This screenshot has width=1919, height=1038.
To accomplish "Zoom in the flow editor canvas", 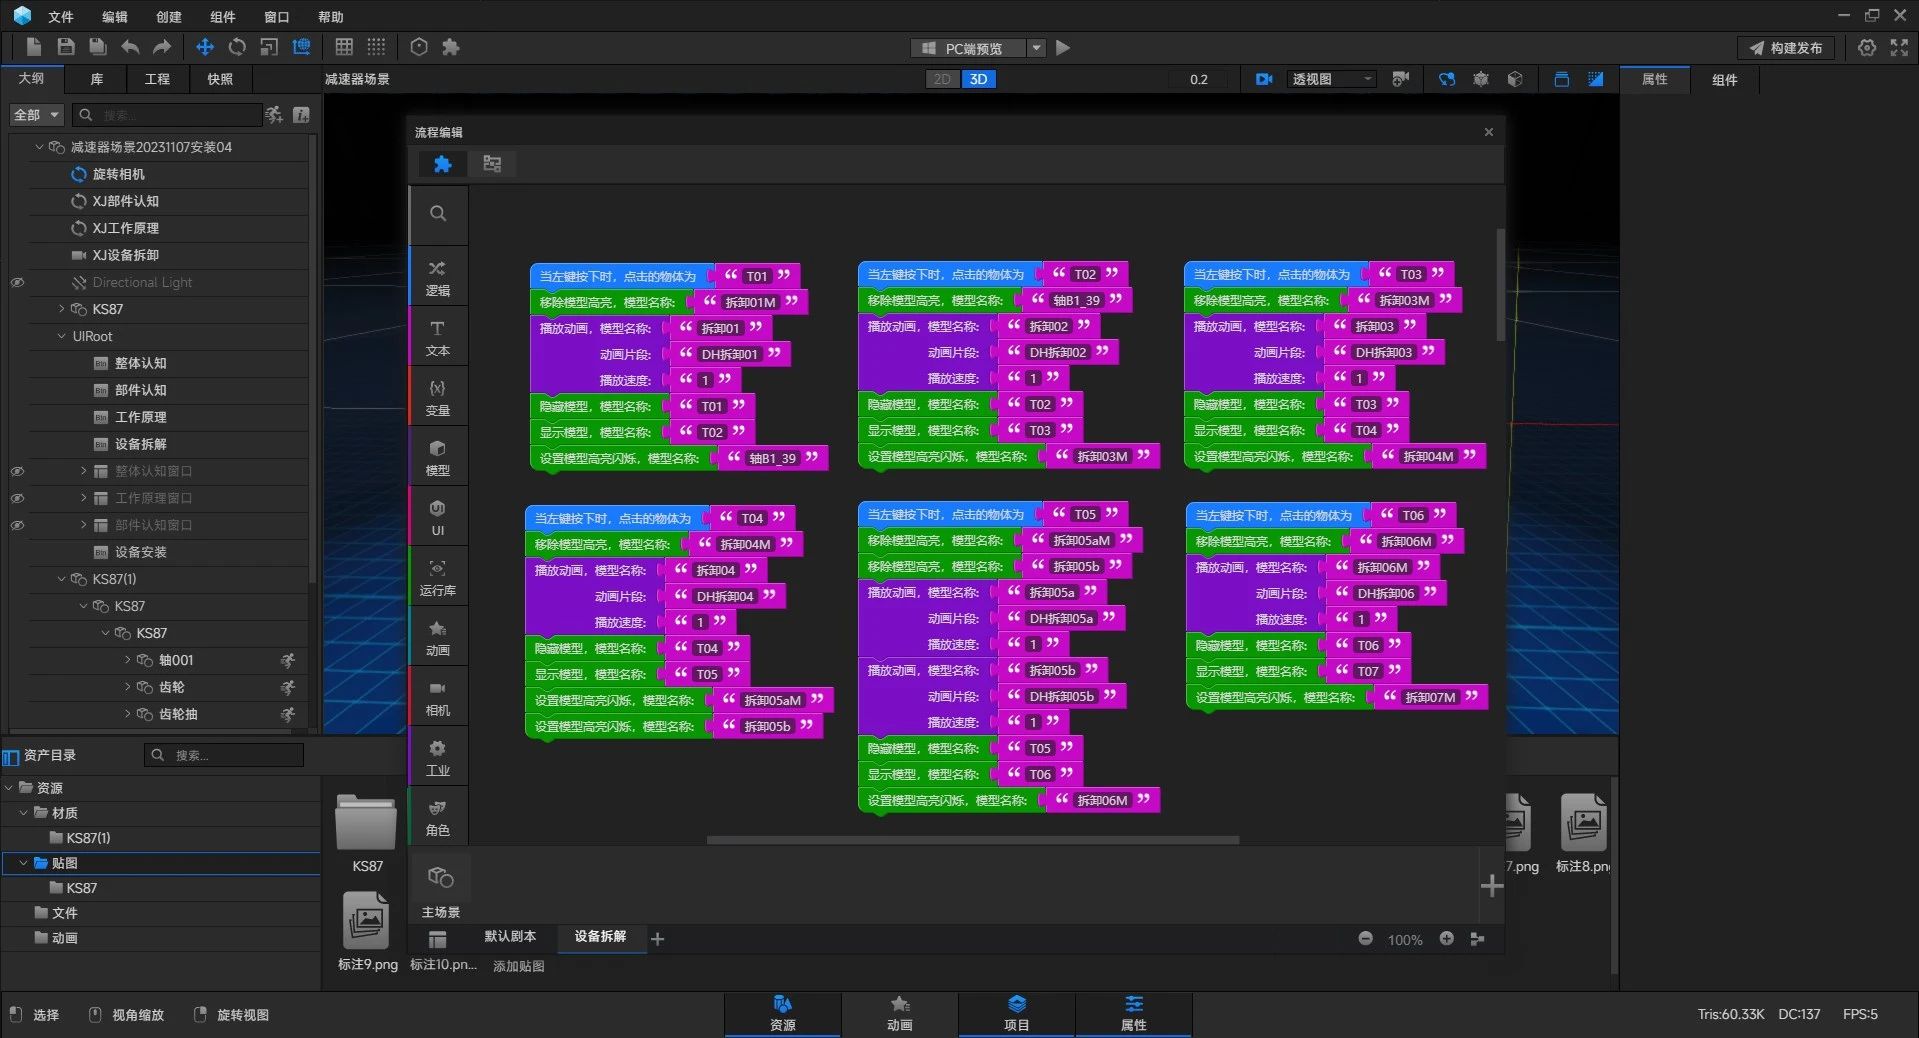I will click(1446, 939).
